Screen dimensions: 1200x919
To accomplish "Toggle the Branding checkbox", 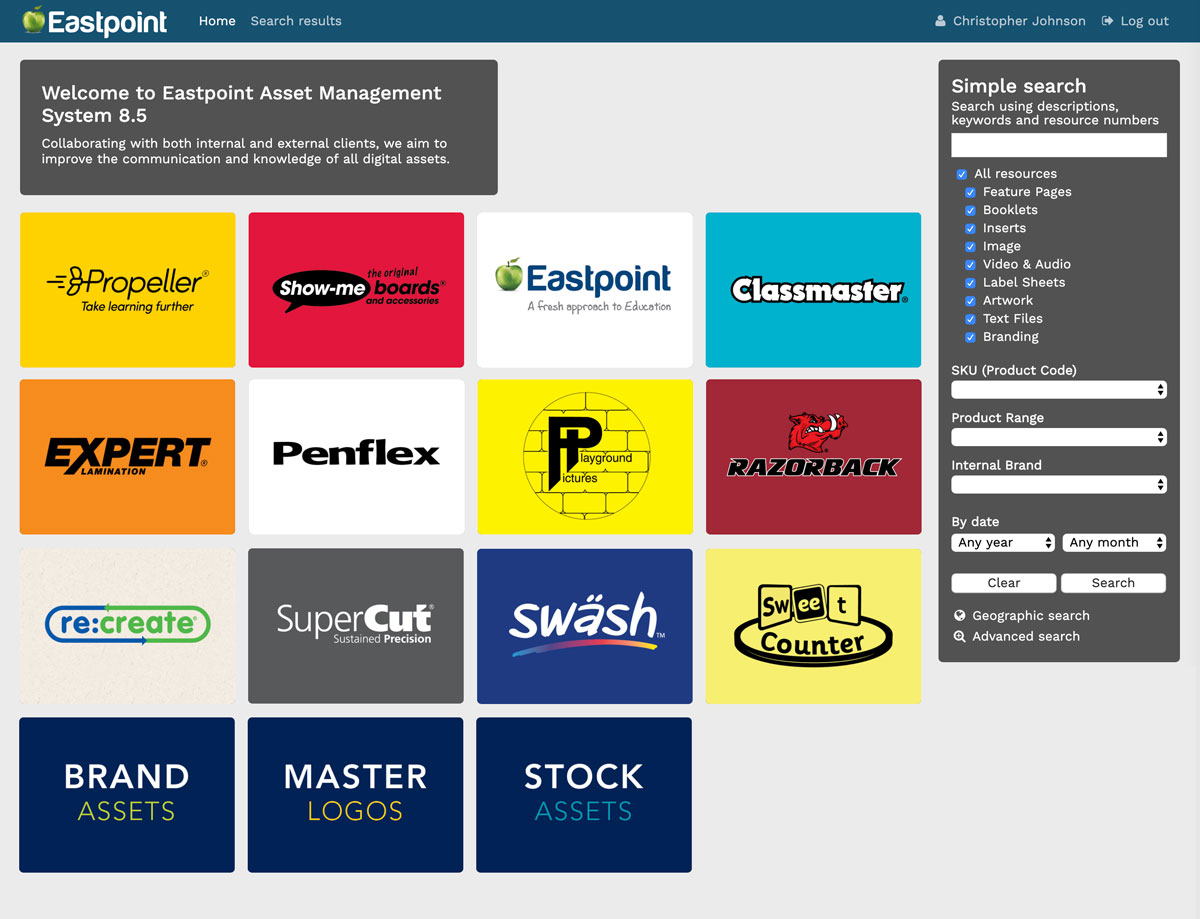I will coord(970,337).
